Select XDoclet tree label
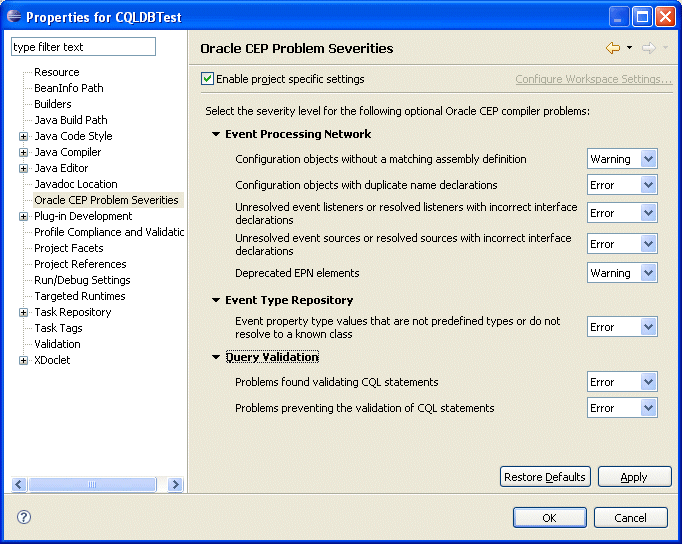The image size is (682, 544). [x=52, y=360]
